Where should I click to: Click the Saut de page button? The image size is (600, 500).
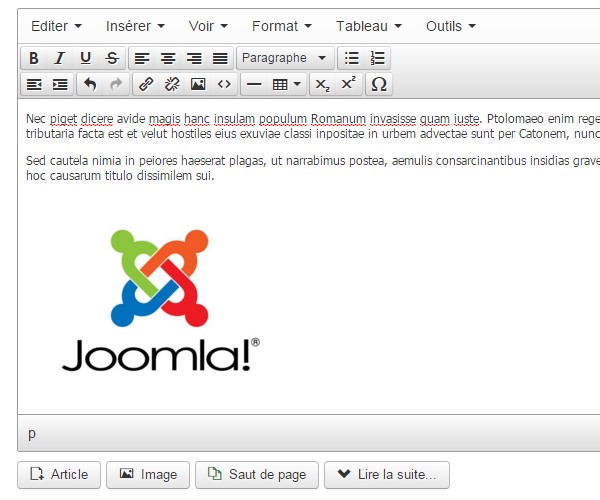point(257,475)
